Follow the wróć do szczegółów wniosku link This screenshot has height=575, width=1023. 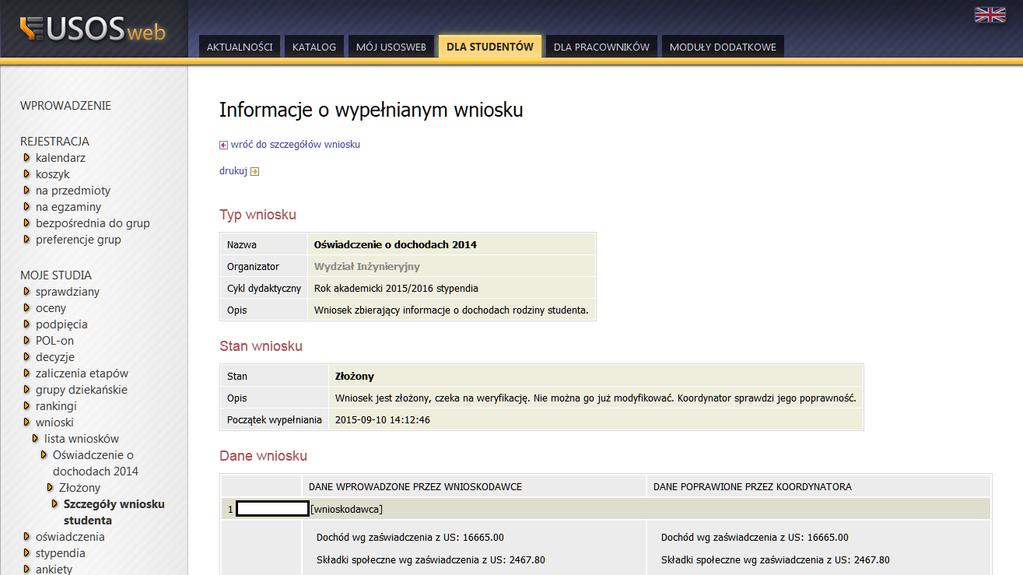pyautogui.click(x=295, y=144)
